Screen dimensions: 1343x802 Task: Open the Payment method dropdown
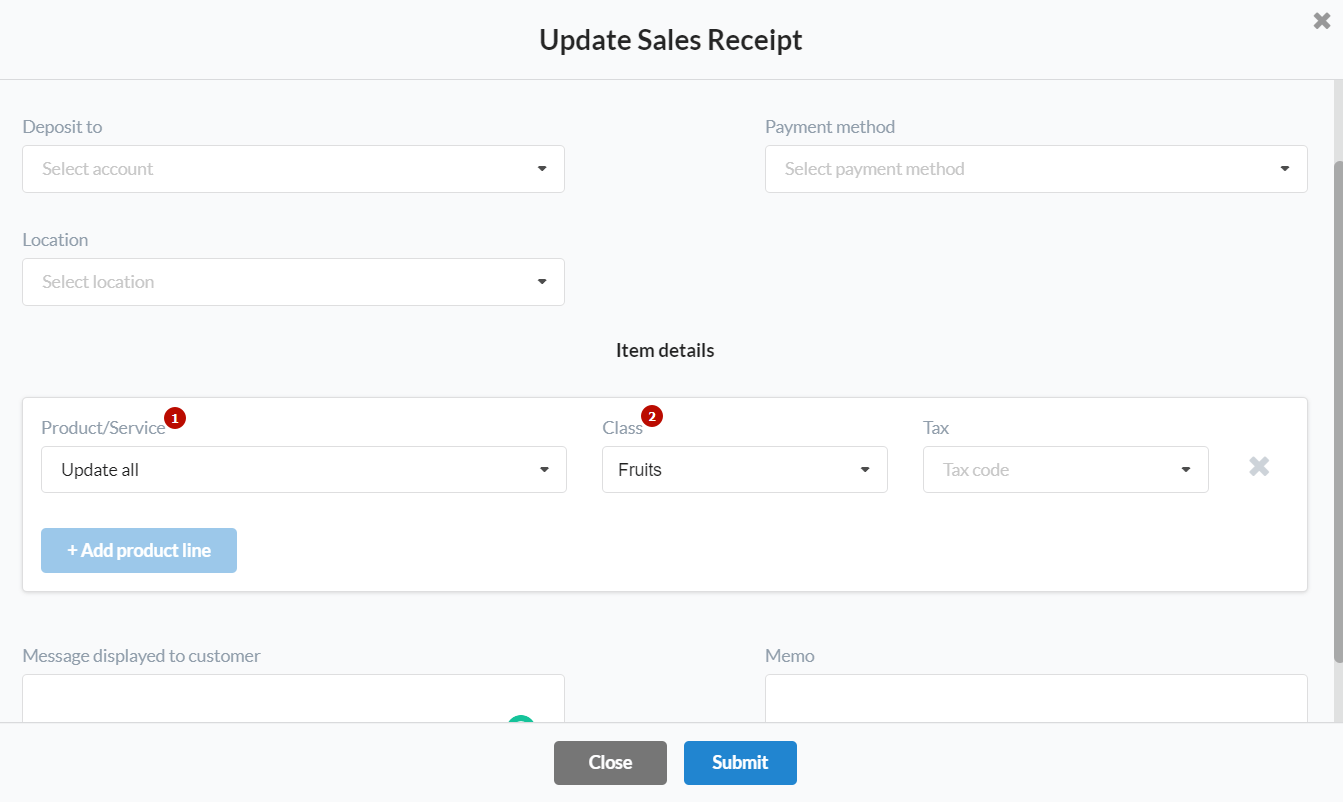point(1036,169)
